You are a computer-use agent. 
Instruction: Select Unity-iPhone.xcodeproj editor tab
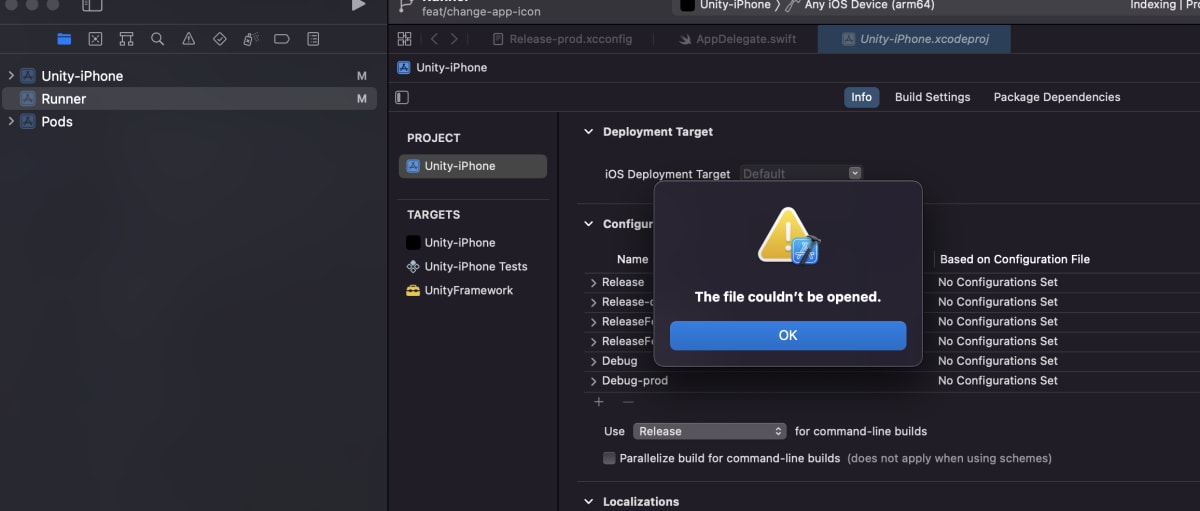(914, 39)
